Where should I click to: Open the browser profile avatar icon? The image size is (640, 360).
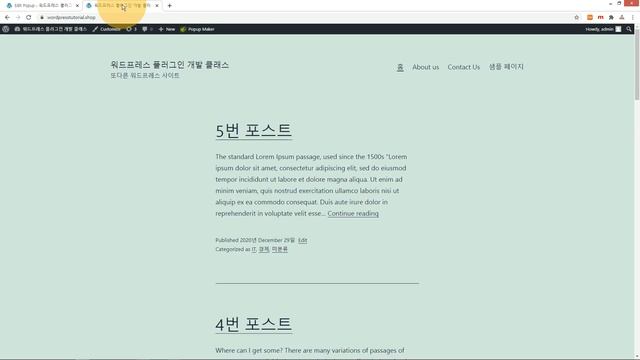point(622,17)
